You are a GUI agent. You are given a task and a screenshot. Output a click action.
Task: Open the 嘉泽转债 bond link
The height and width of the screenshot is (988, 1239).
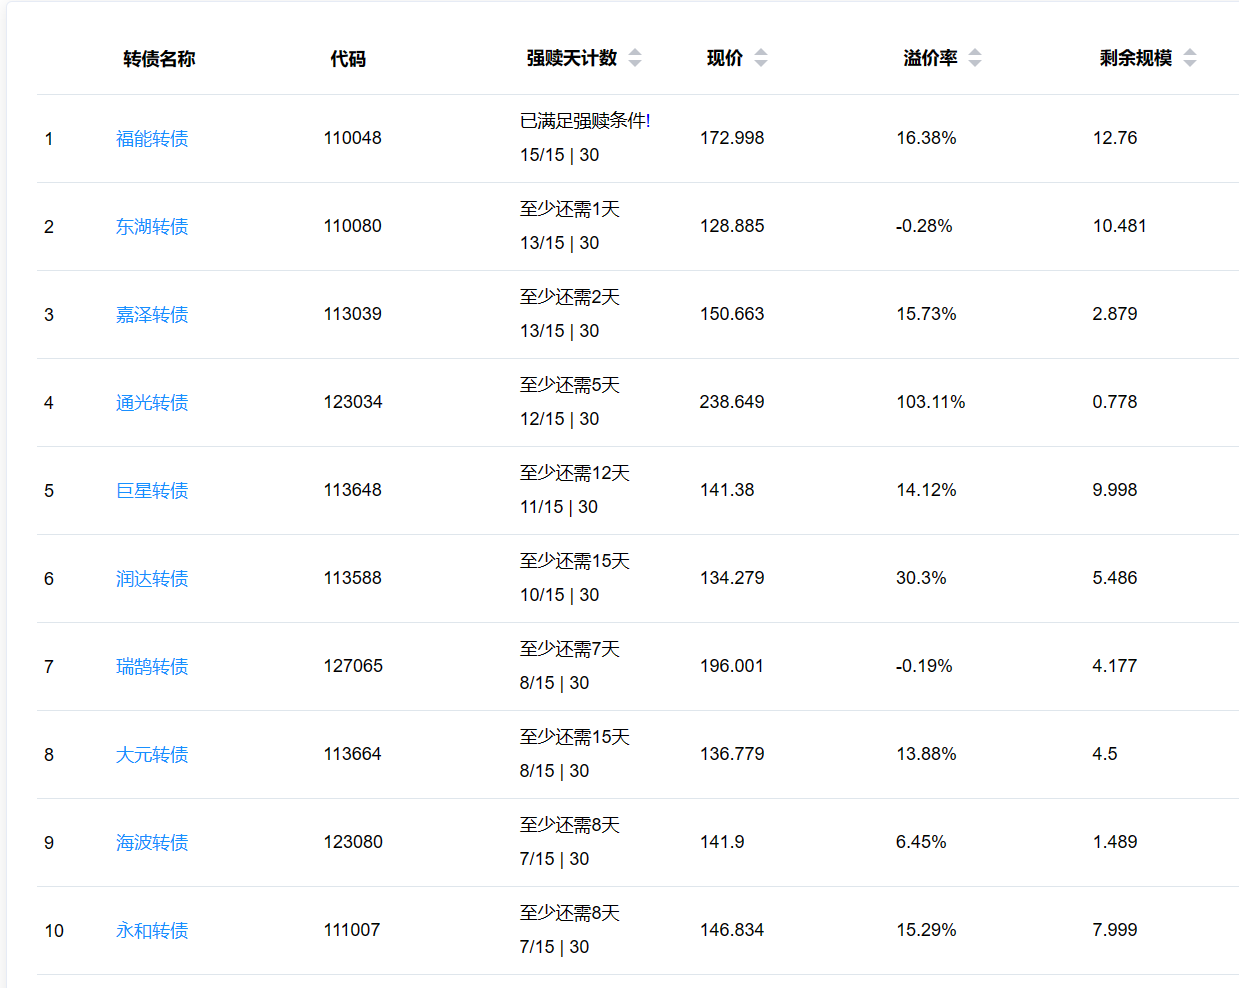click(x=152, y=315)
